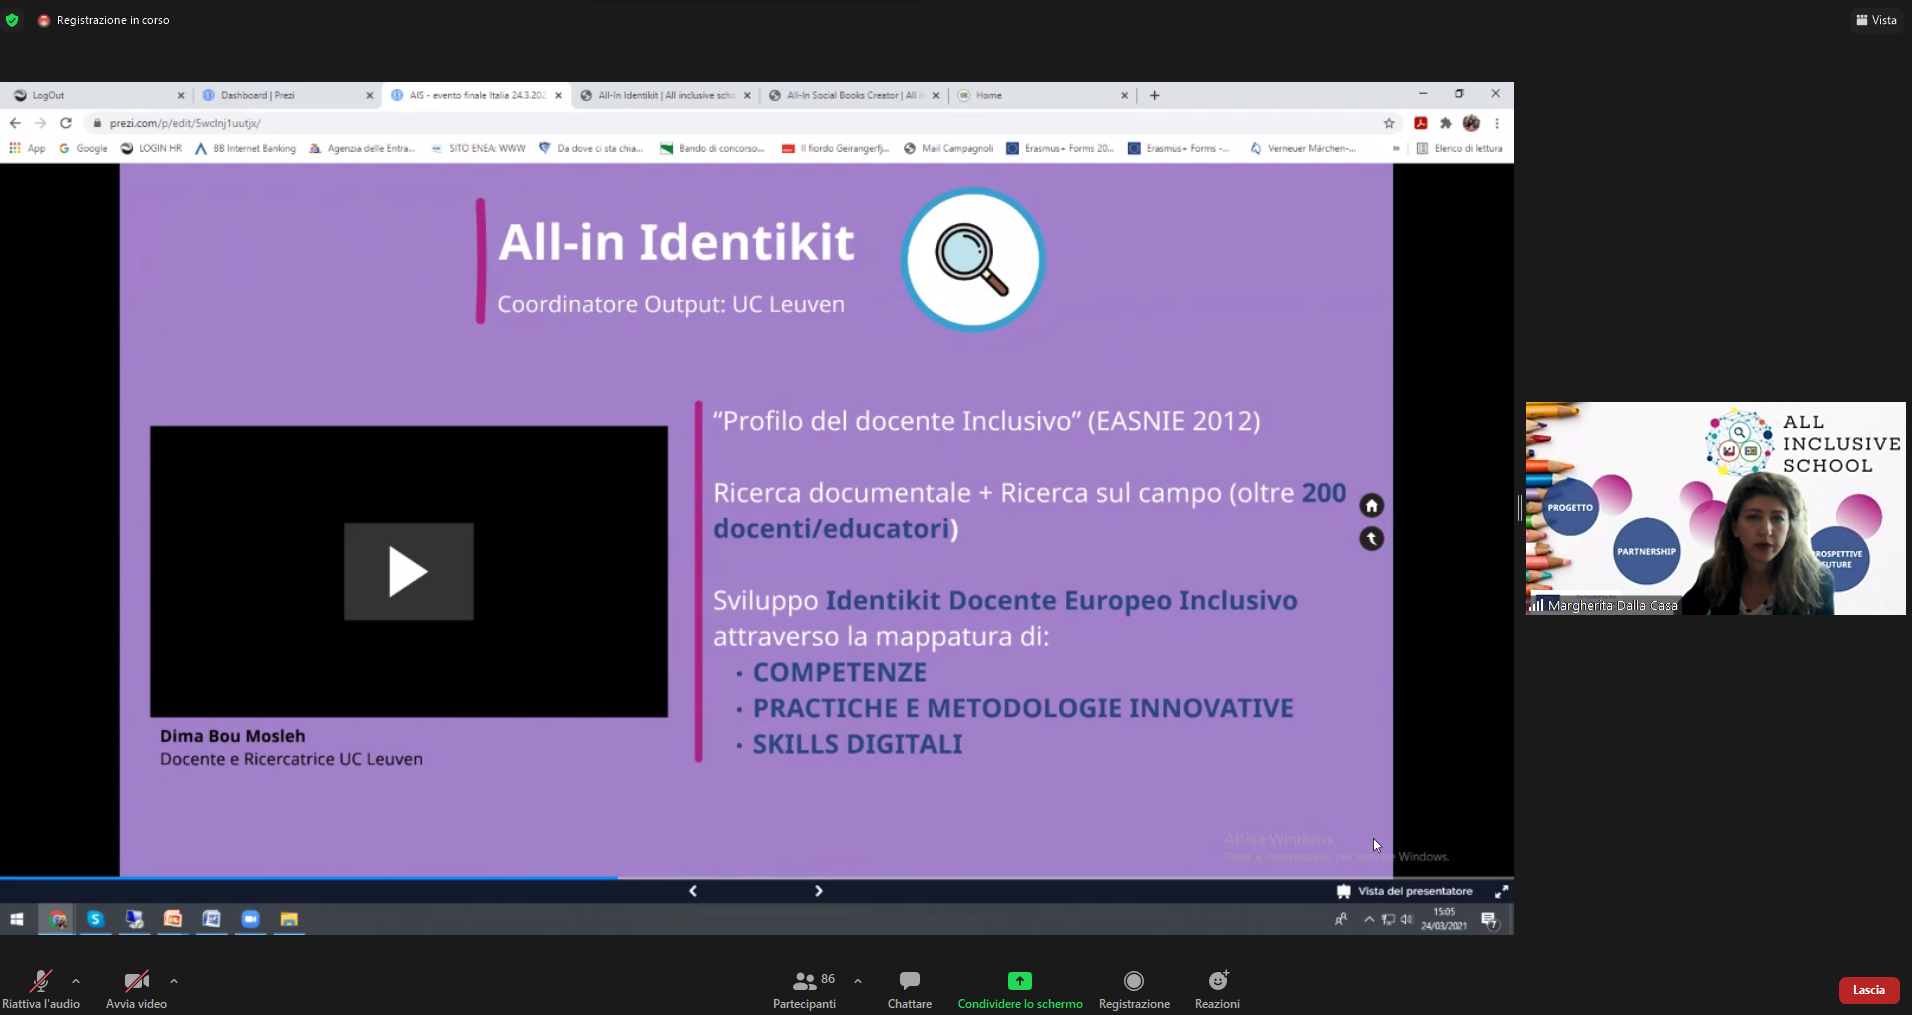This screenshot has height=1015, width=1912.
Task: Open the Chrome extensions puzzle icon
Action: point(1445,123)
